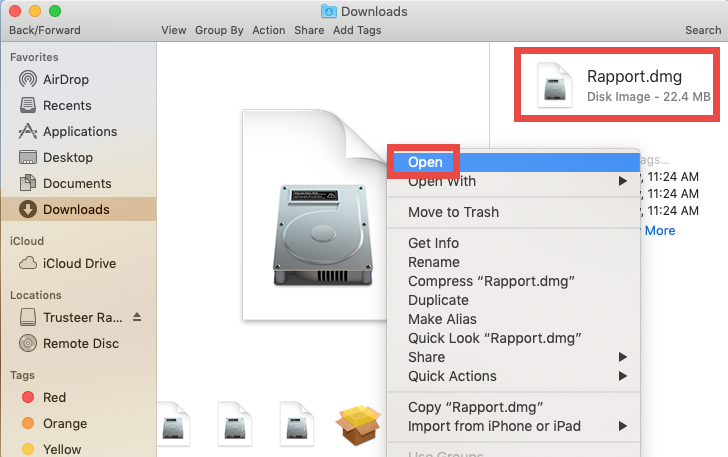Screen dimensions: 728x457
Task: Select the Red tag dot
Action: pos(28,397)
